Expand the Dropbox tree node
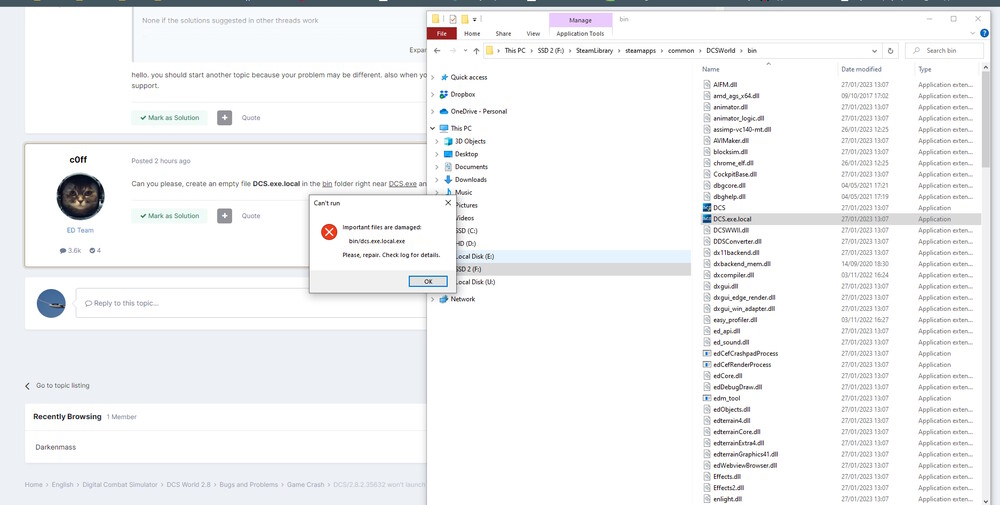 tap(433, 94)
